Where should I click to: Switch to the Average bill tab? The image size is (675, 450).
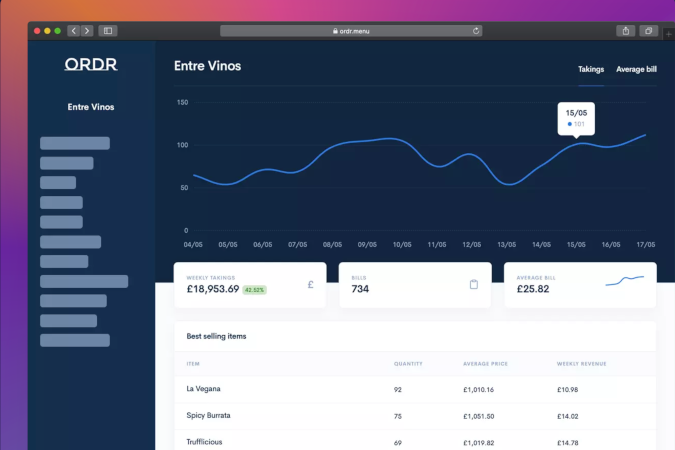tap(636, 70)
